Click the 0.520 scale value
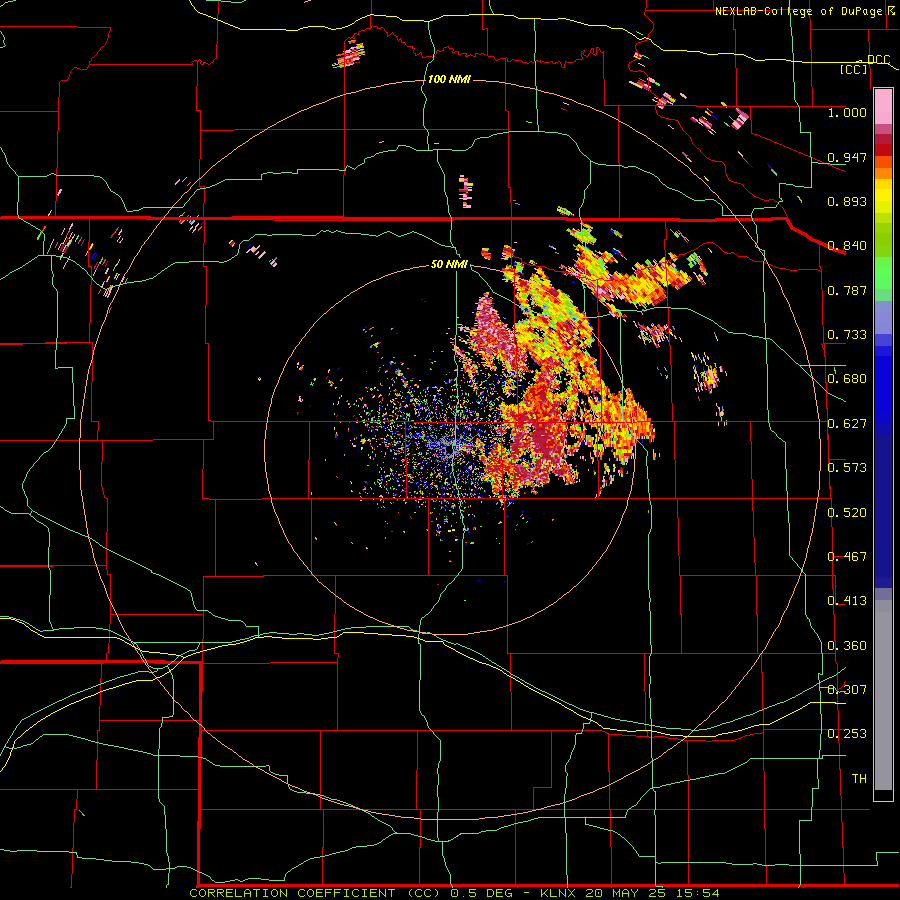 pyautogui.click(x=847, y=513)
